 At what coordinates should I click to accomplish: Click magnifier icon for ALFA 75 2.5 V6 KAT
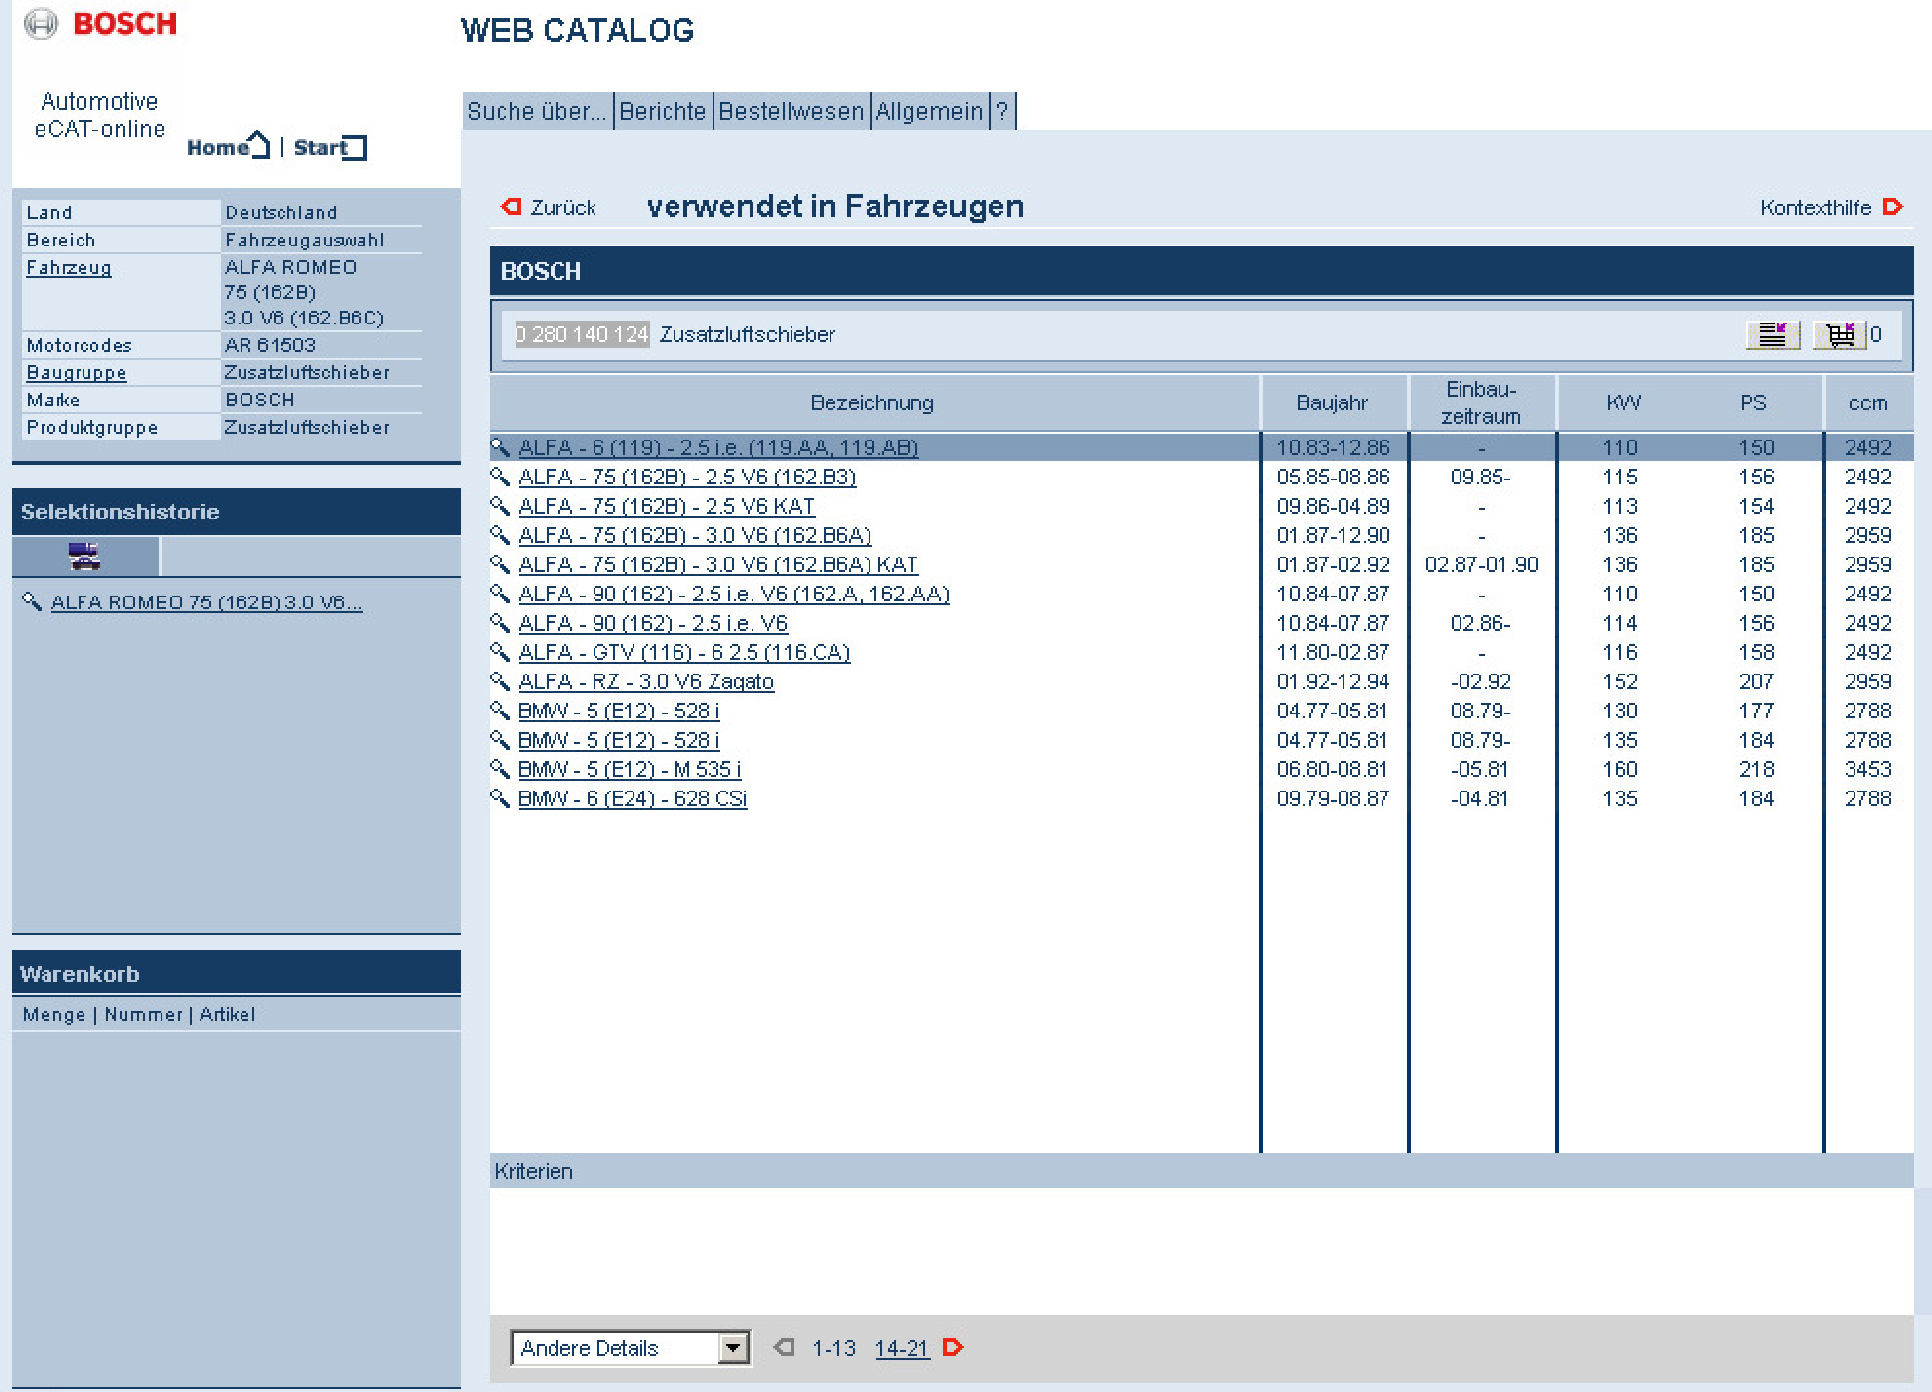click(500, 506)
